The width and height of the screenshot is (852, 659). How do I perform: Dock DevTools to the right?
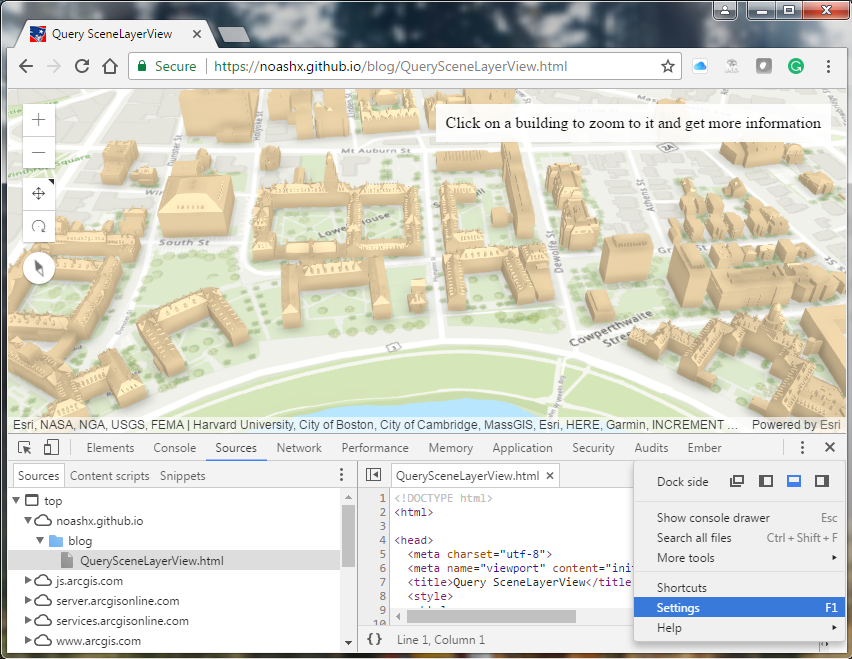[x=822, y=481]
